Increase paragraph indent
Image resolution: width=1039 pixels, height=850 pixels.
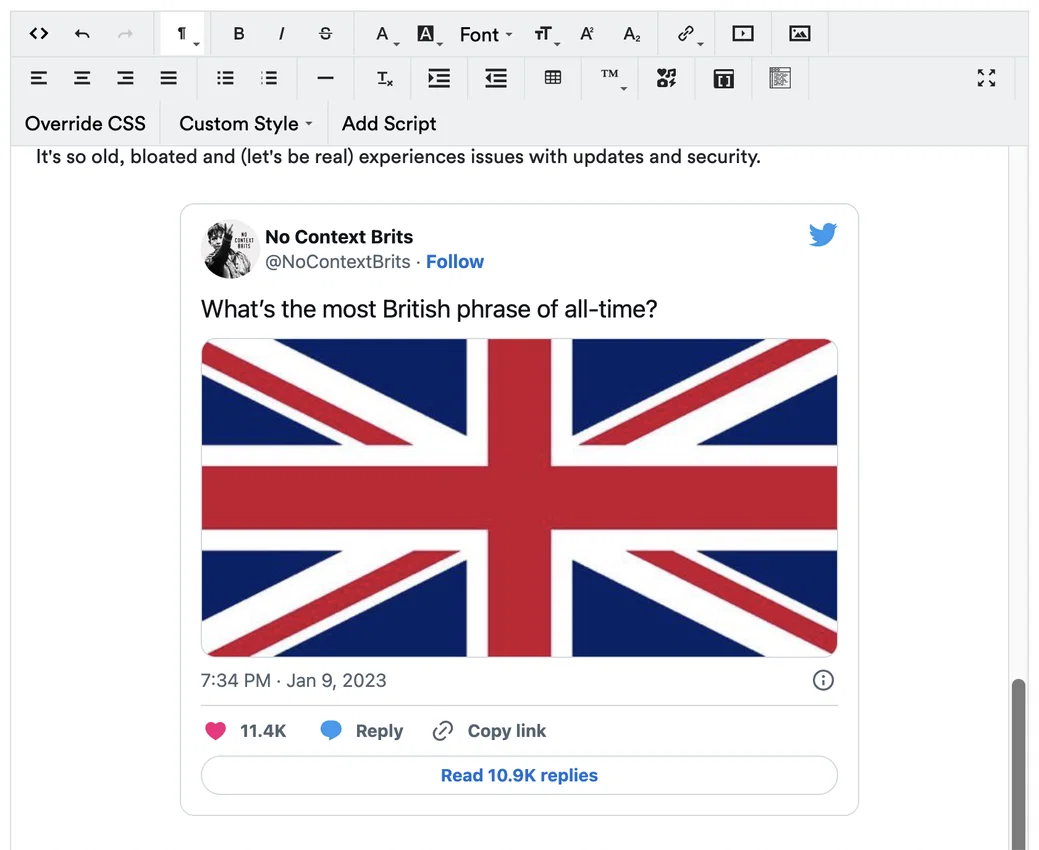coord(439,78)
